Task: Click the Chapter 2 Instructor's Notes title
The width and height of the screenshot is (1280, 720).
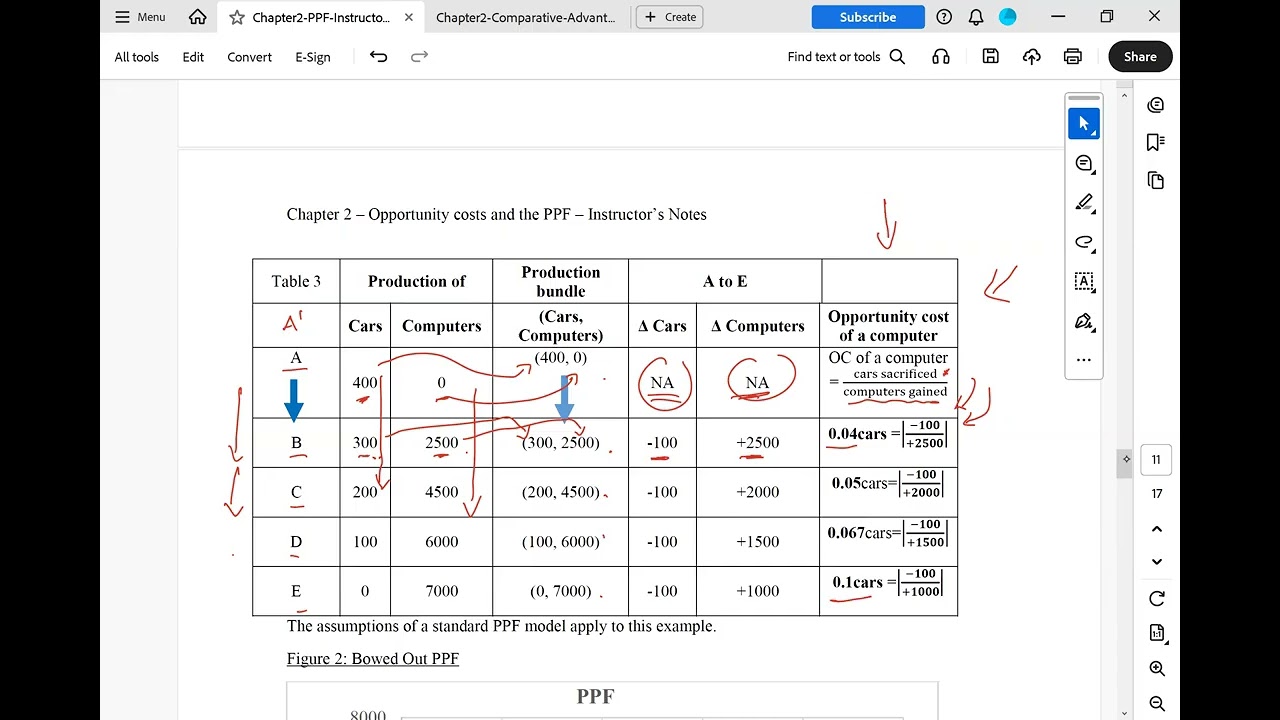Action: coord(497,214)
